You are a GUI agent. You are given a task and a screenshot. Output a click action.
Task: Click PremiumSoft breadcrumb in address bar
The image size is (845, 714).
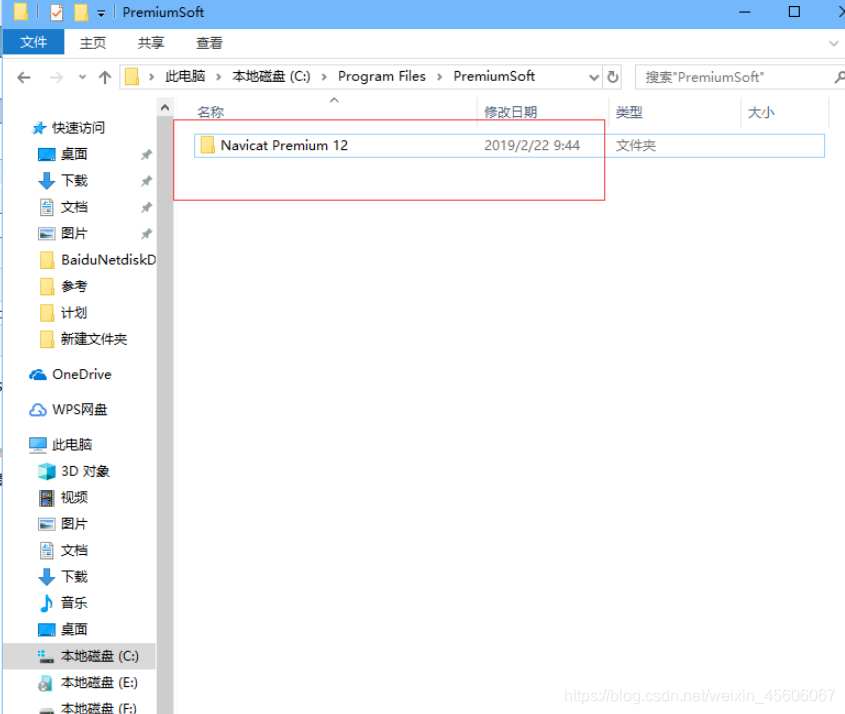494,77
